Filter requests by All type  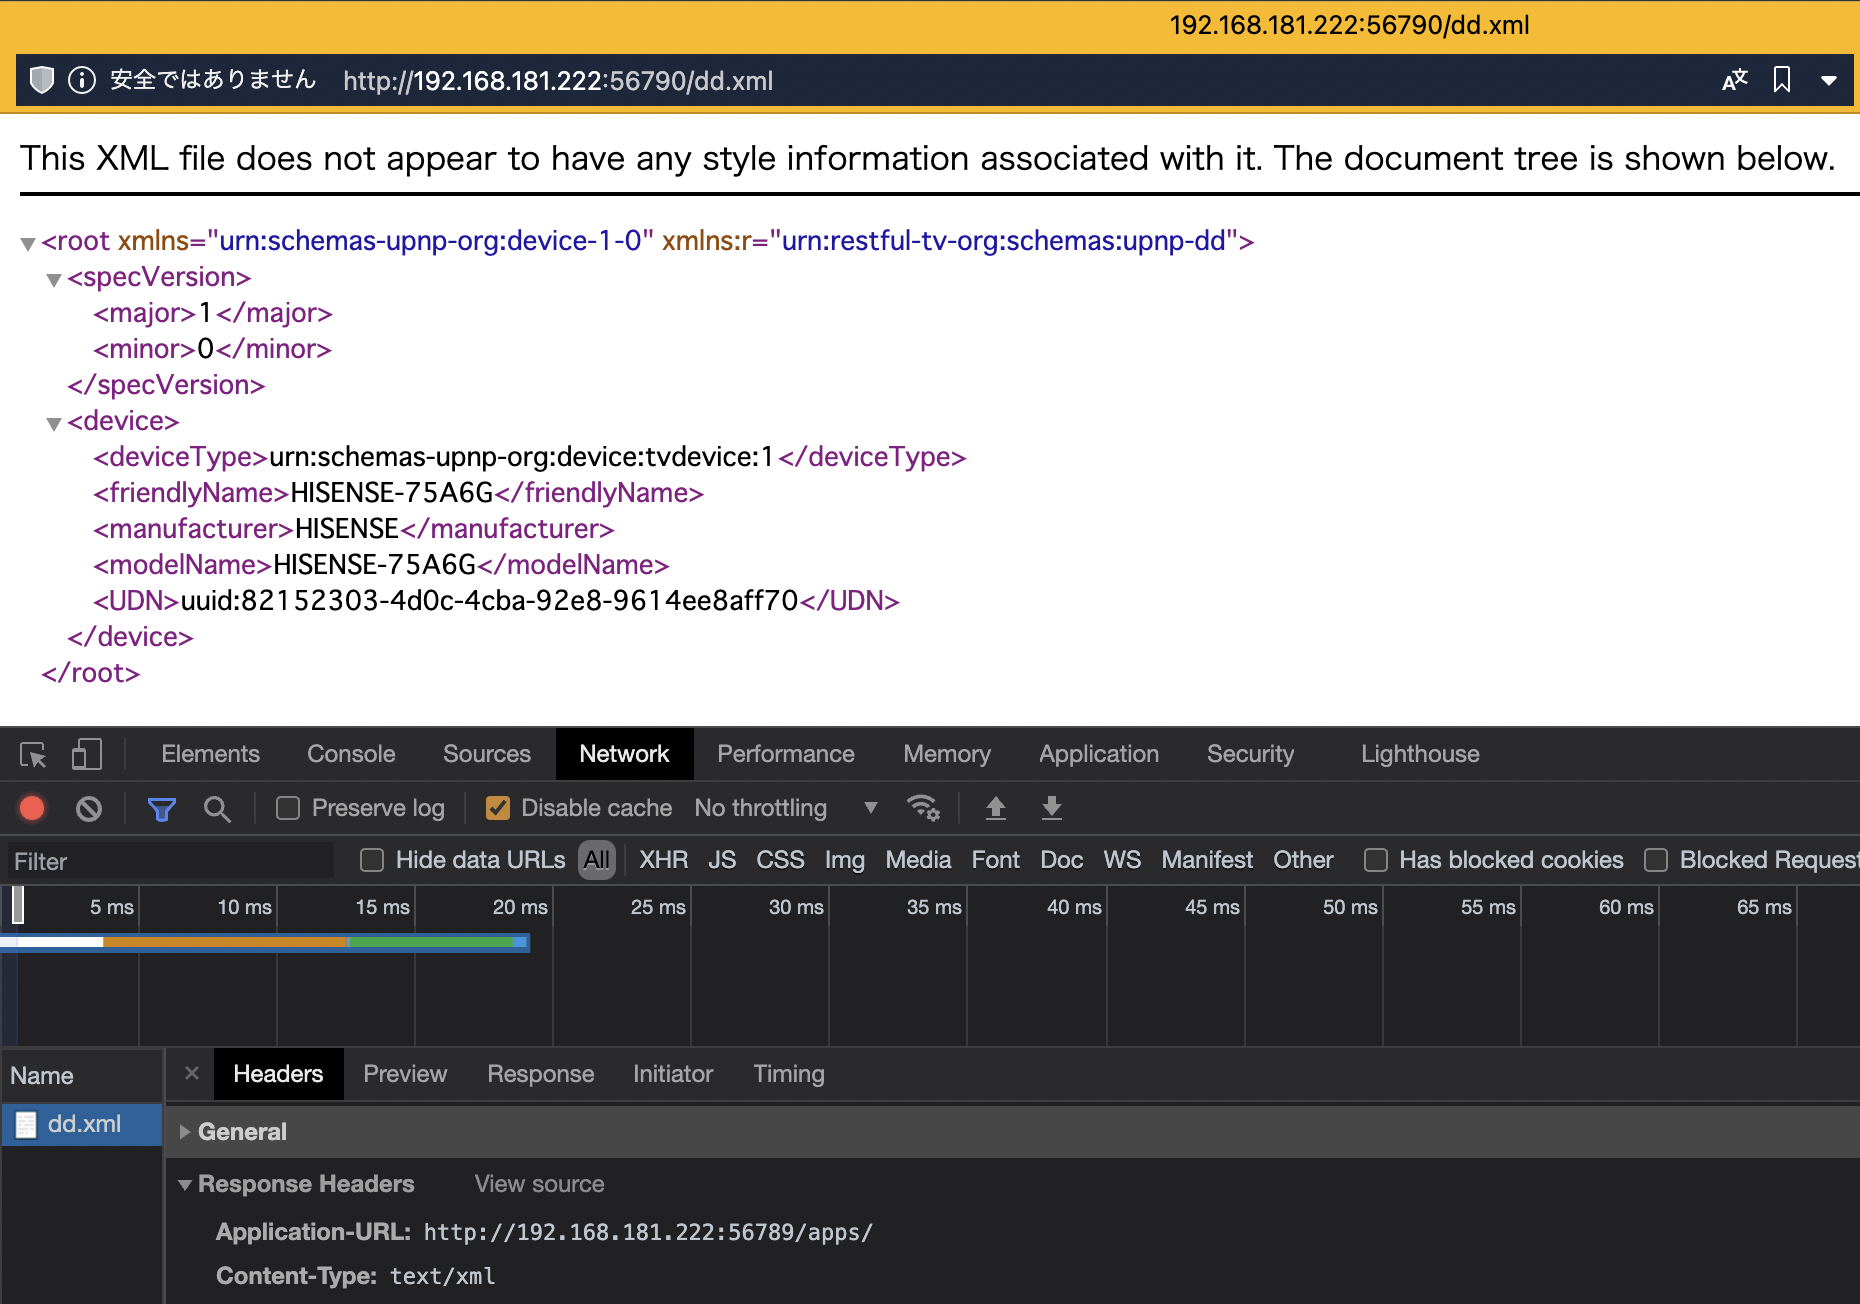597,860
